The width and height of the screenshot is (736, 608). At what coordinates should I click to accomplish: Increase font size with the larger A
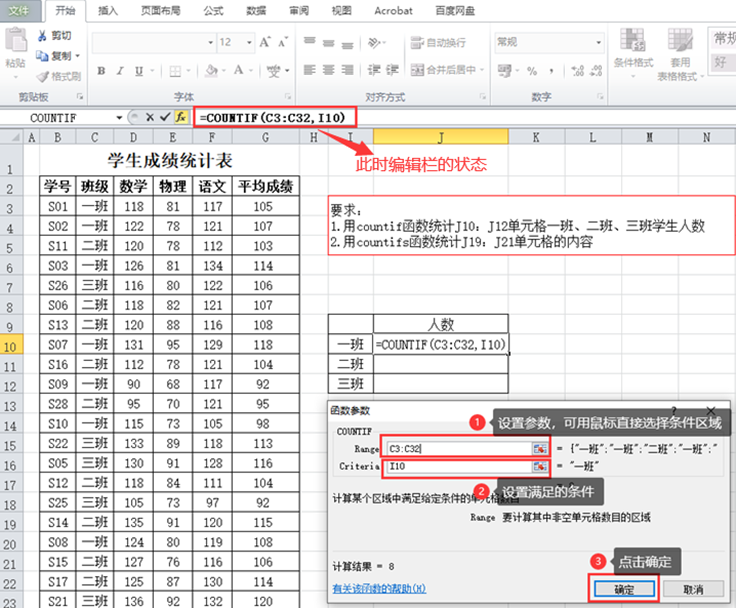(265, 42)
